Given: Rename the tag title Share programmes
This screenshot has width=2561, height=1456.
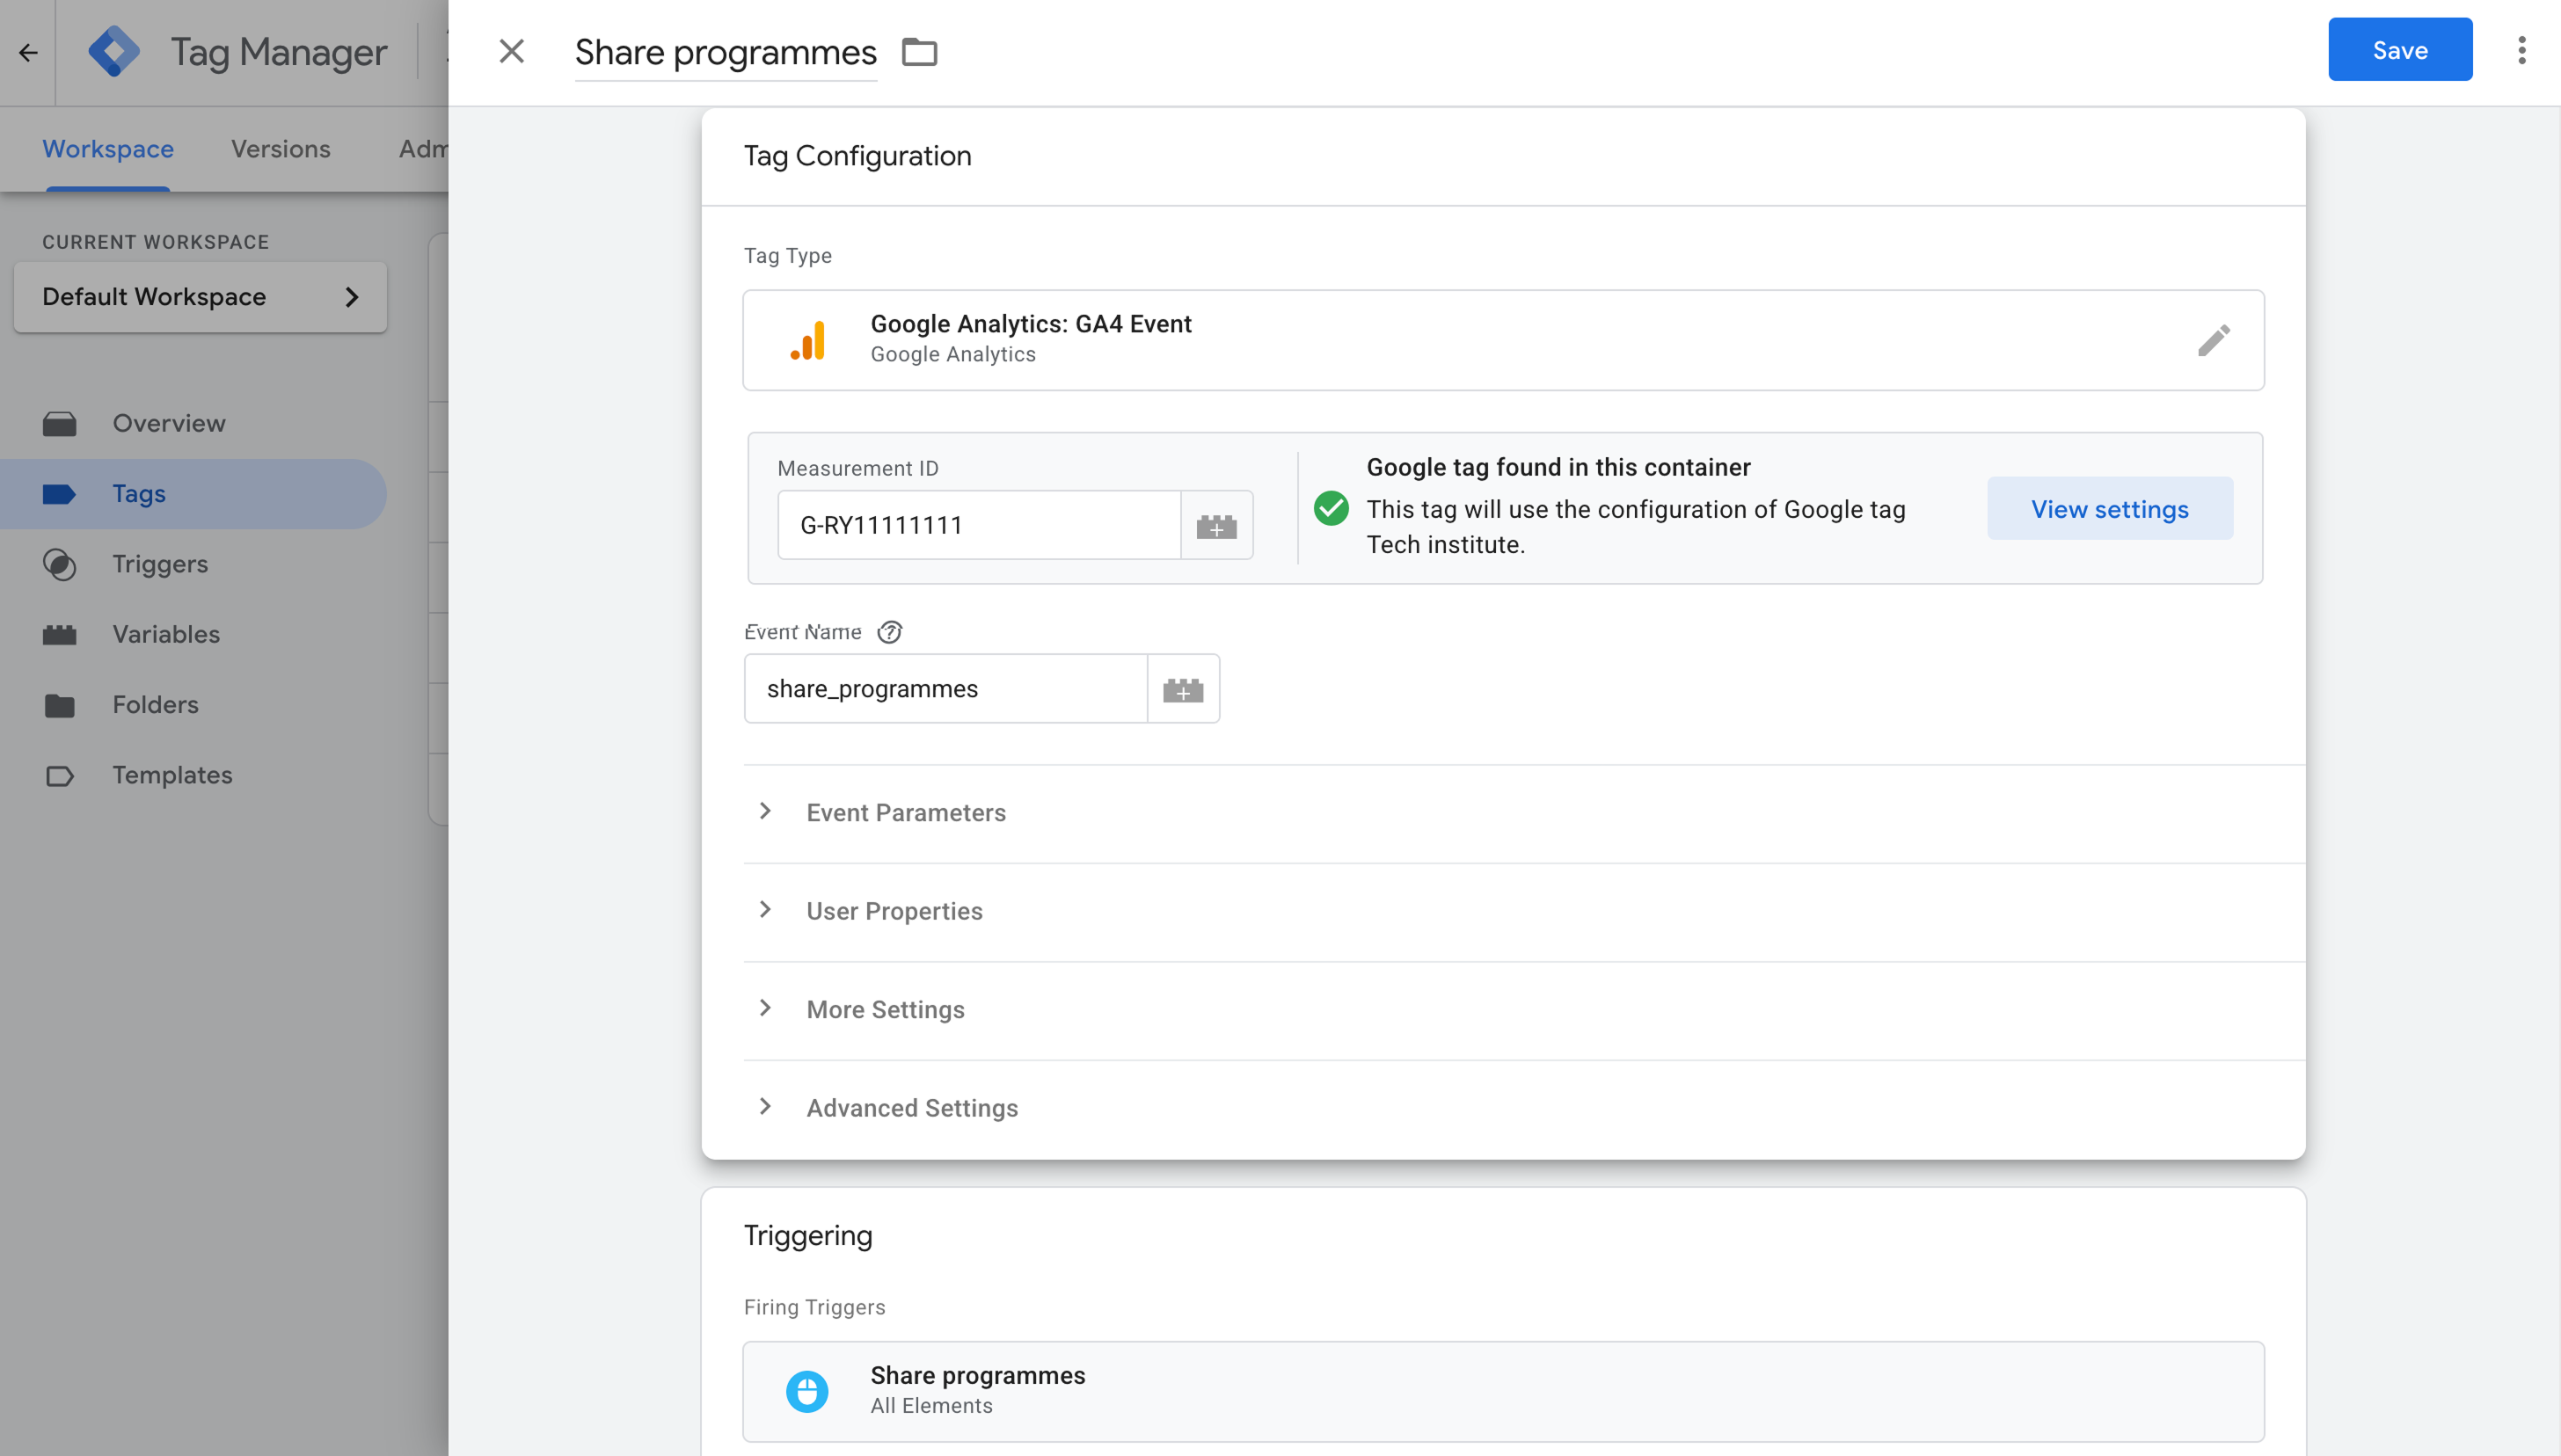Looking at the screenshot, I should coord(726,52).
